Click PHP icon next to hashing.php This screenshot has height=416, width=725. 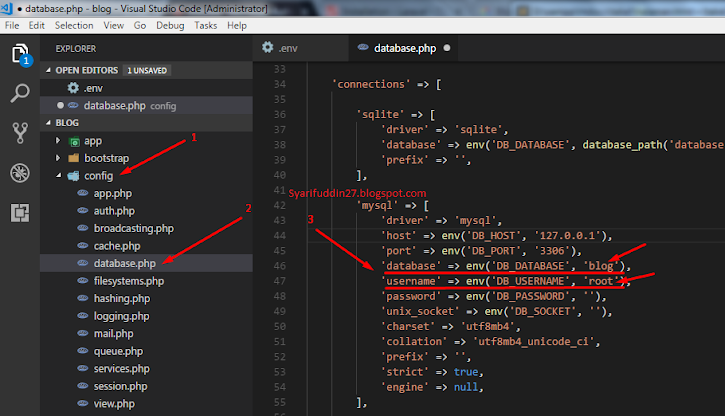[x=83, y=298]
